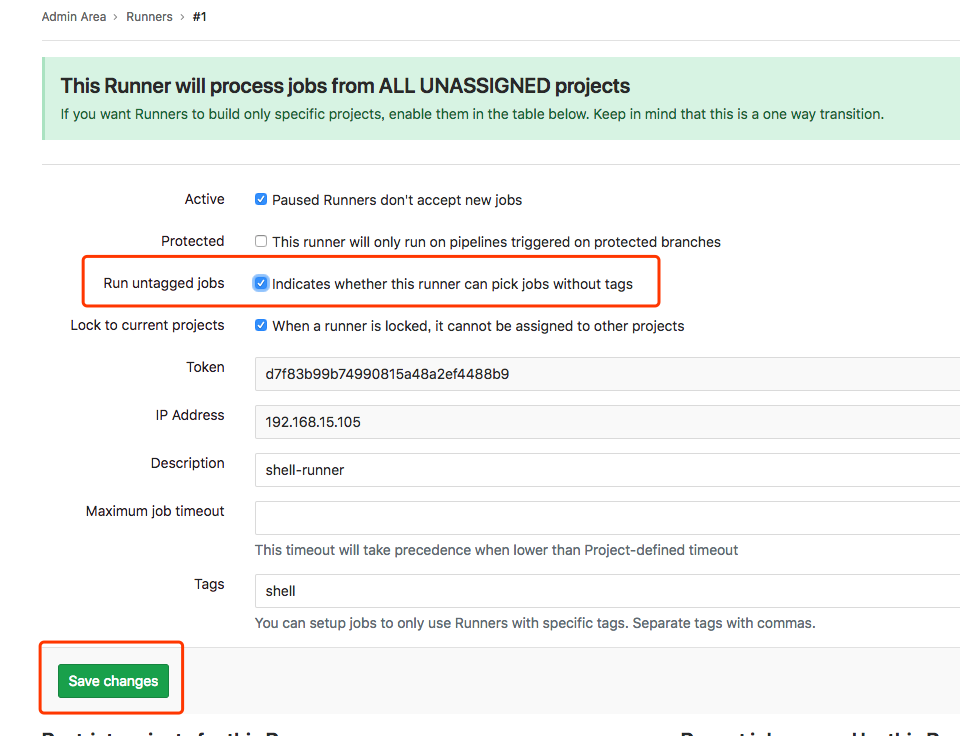
Task: Click the Maximum job timeout label
Action: pyautogui.click(x=155, y=511)
